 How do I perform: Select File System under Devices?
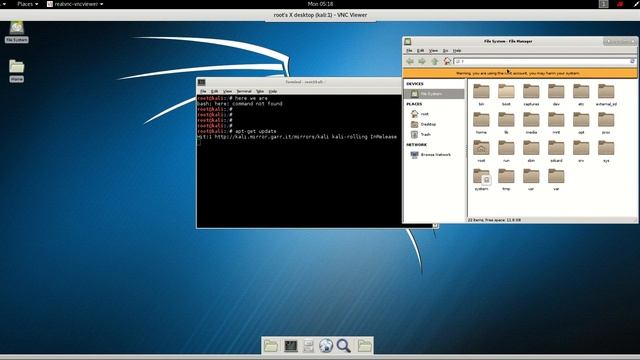coord(434,94)
